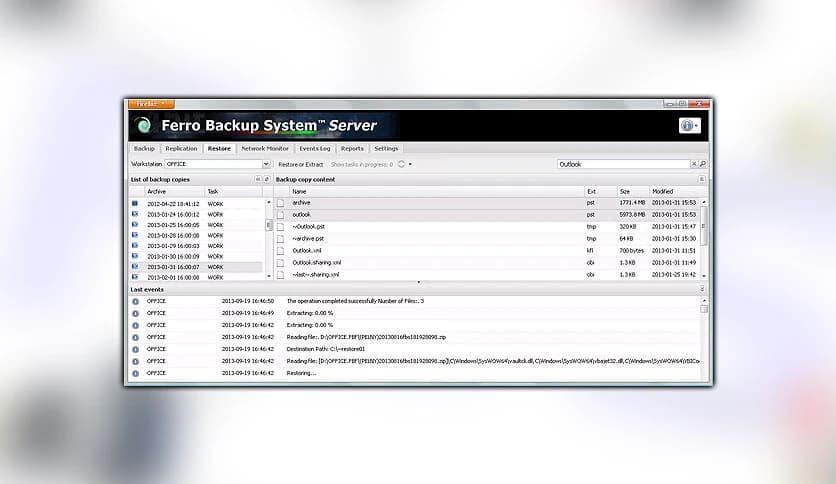Click backup icon for 2013-01-25 16:00:05 archive
The image size is (836, 484).
tap(135, 224)
